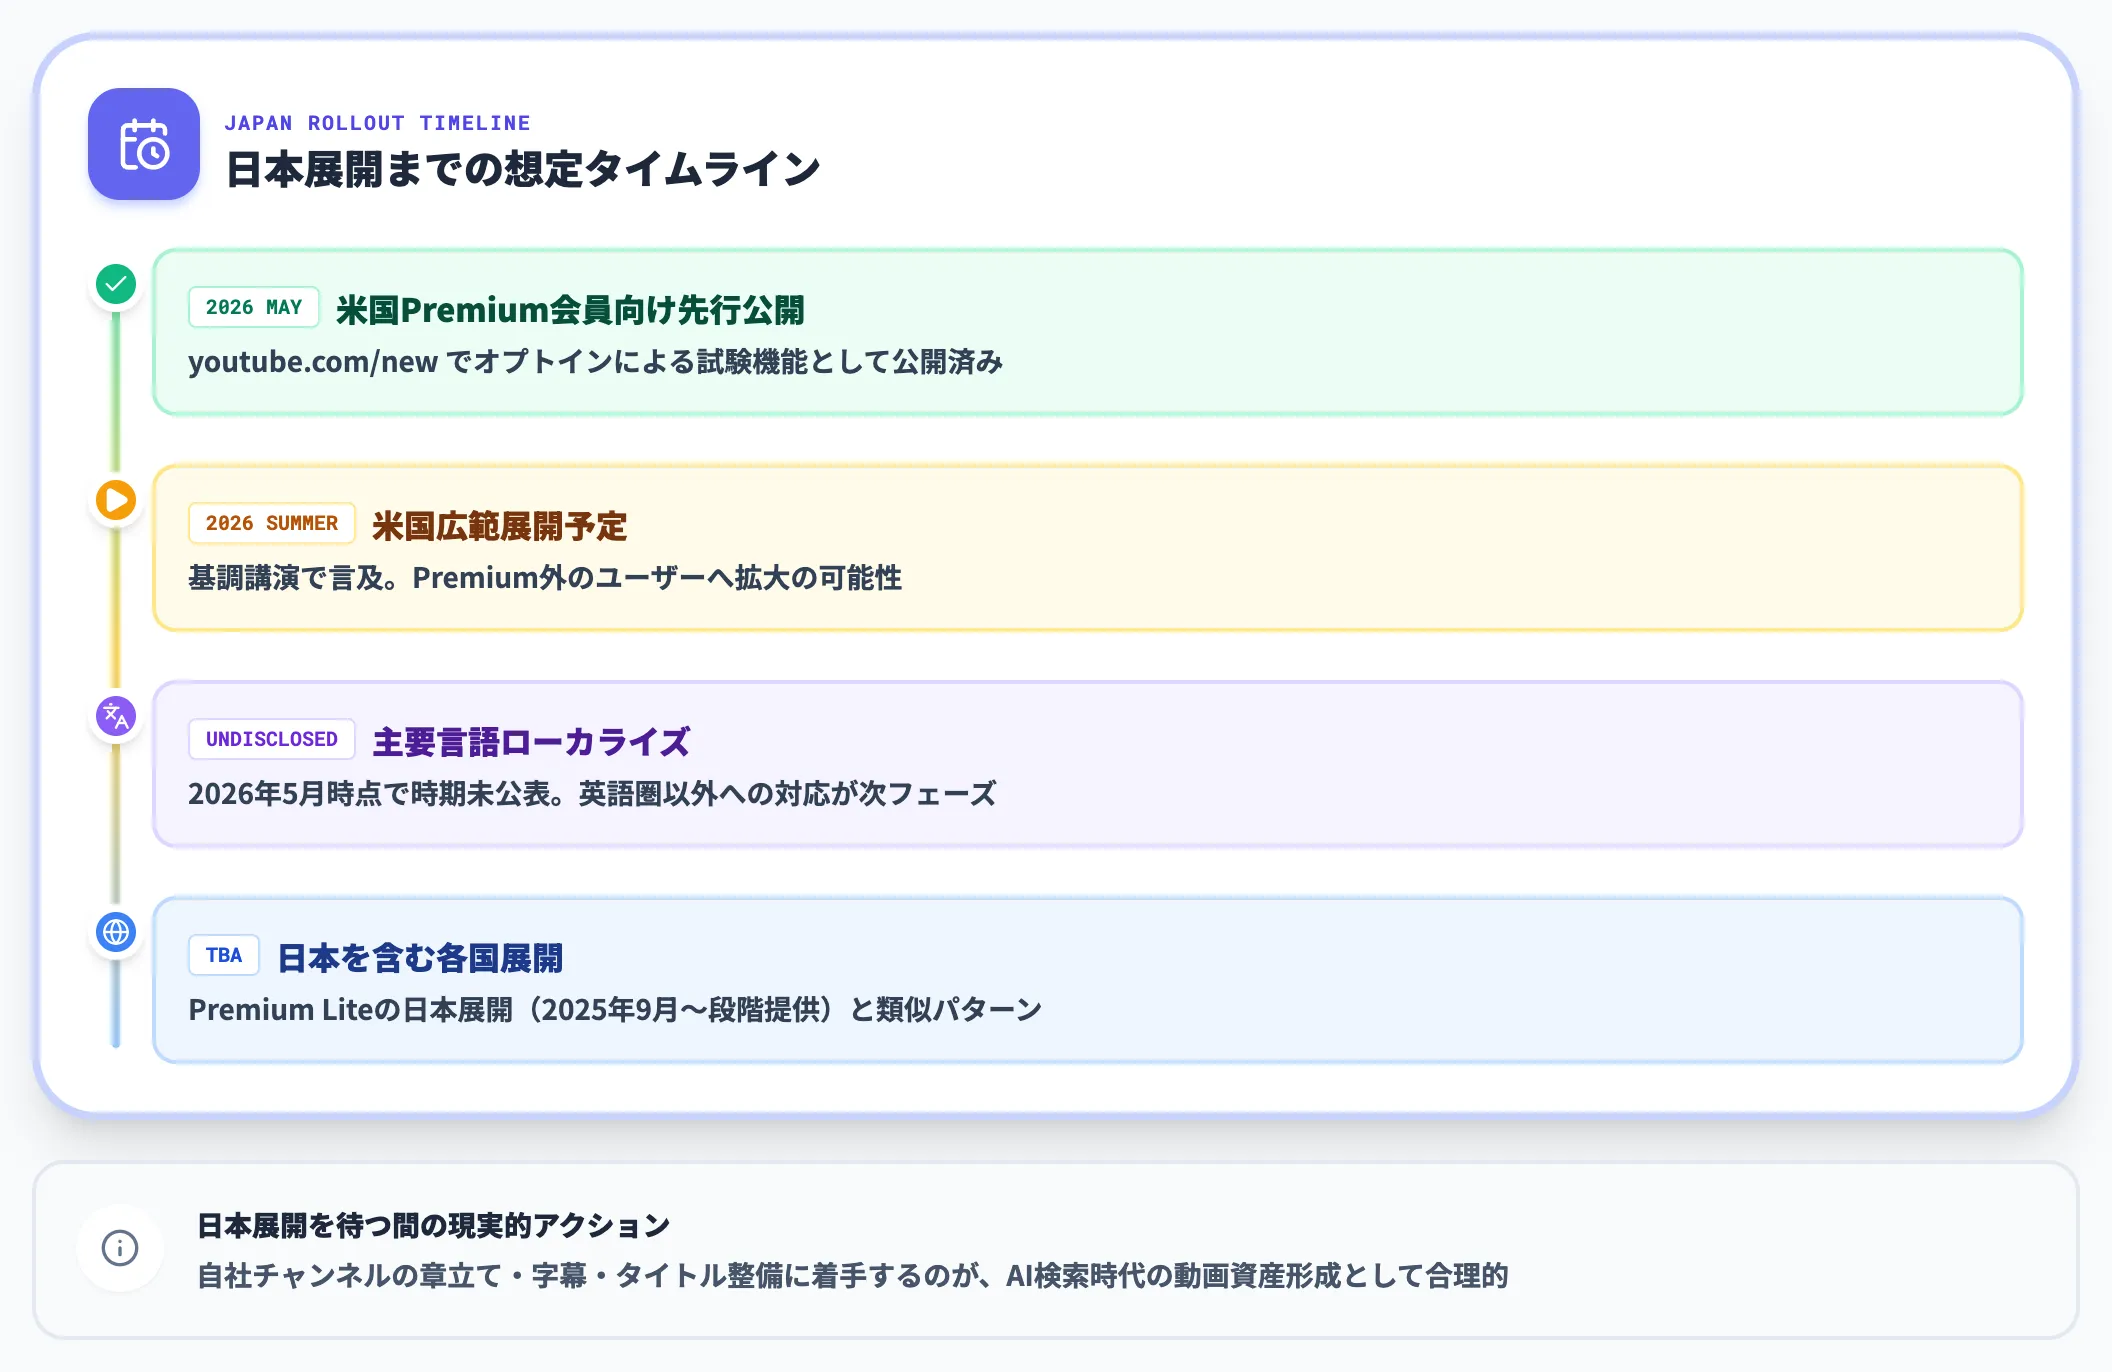
Task: Click heading 米国広範展開予定
Action: click(x=500, y=526)
